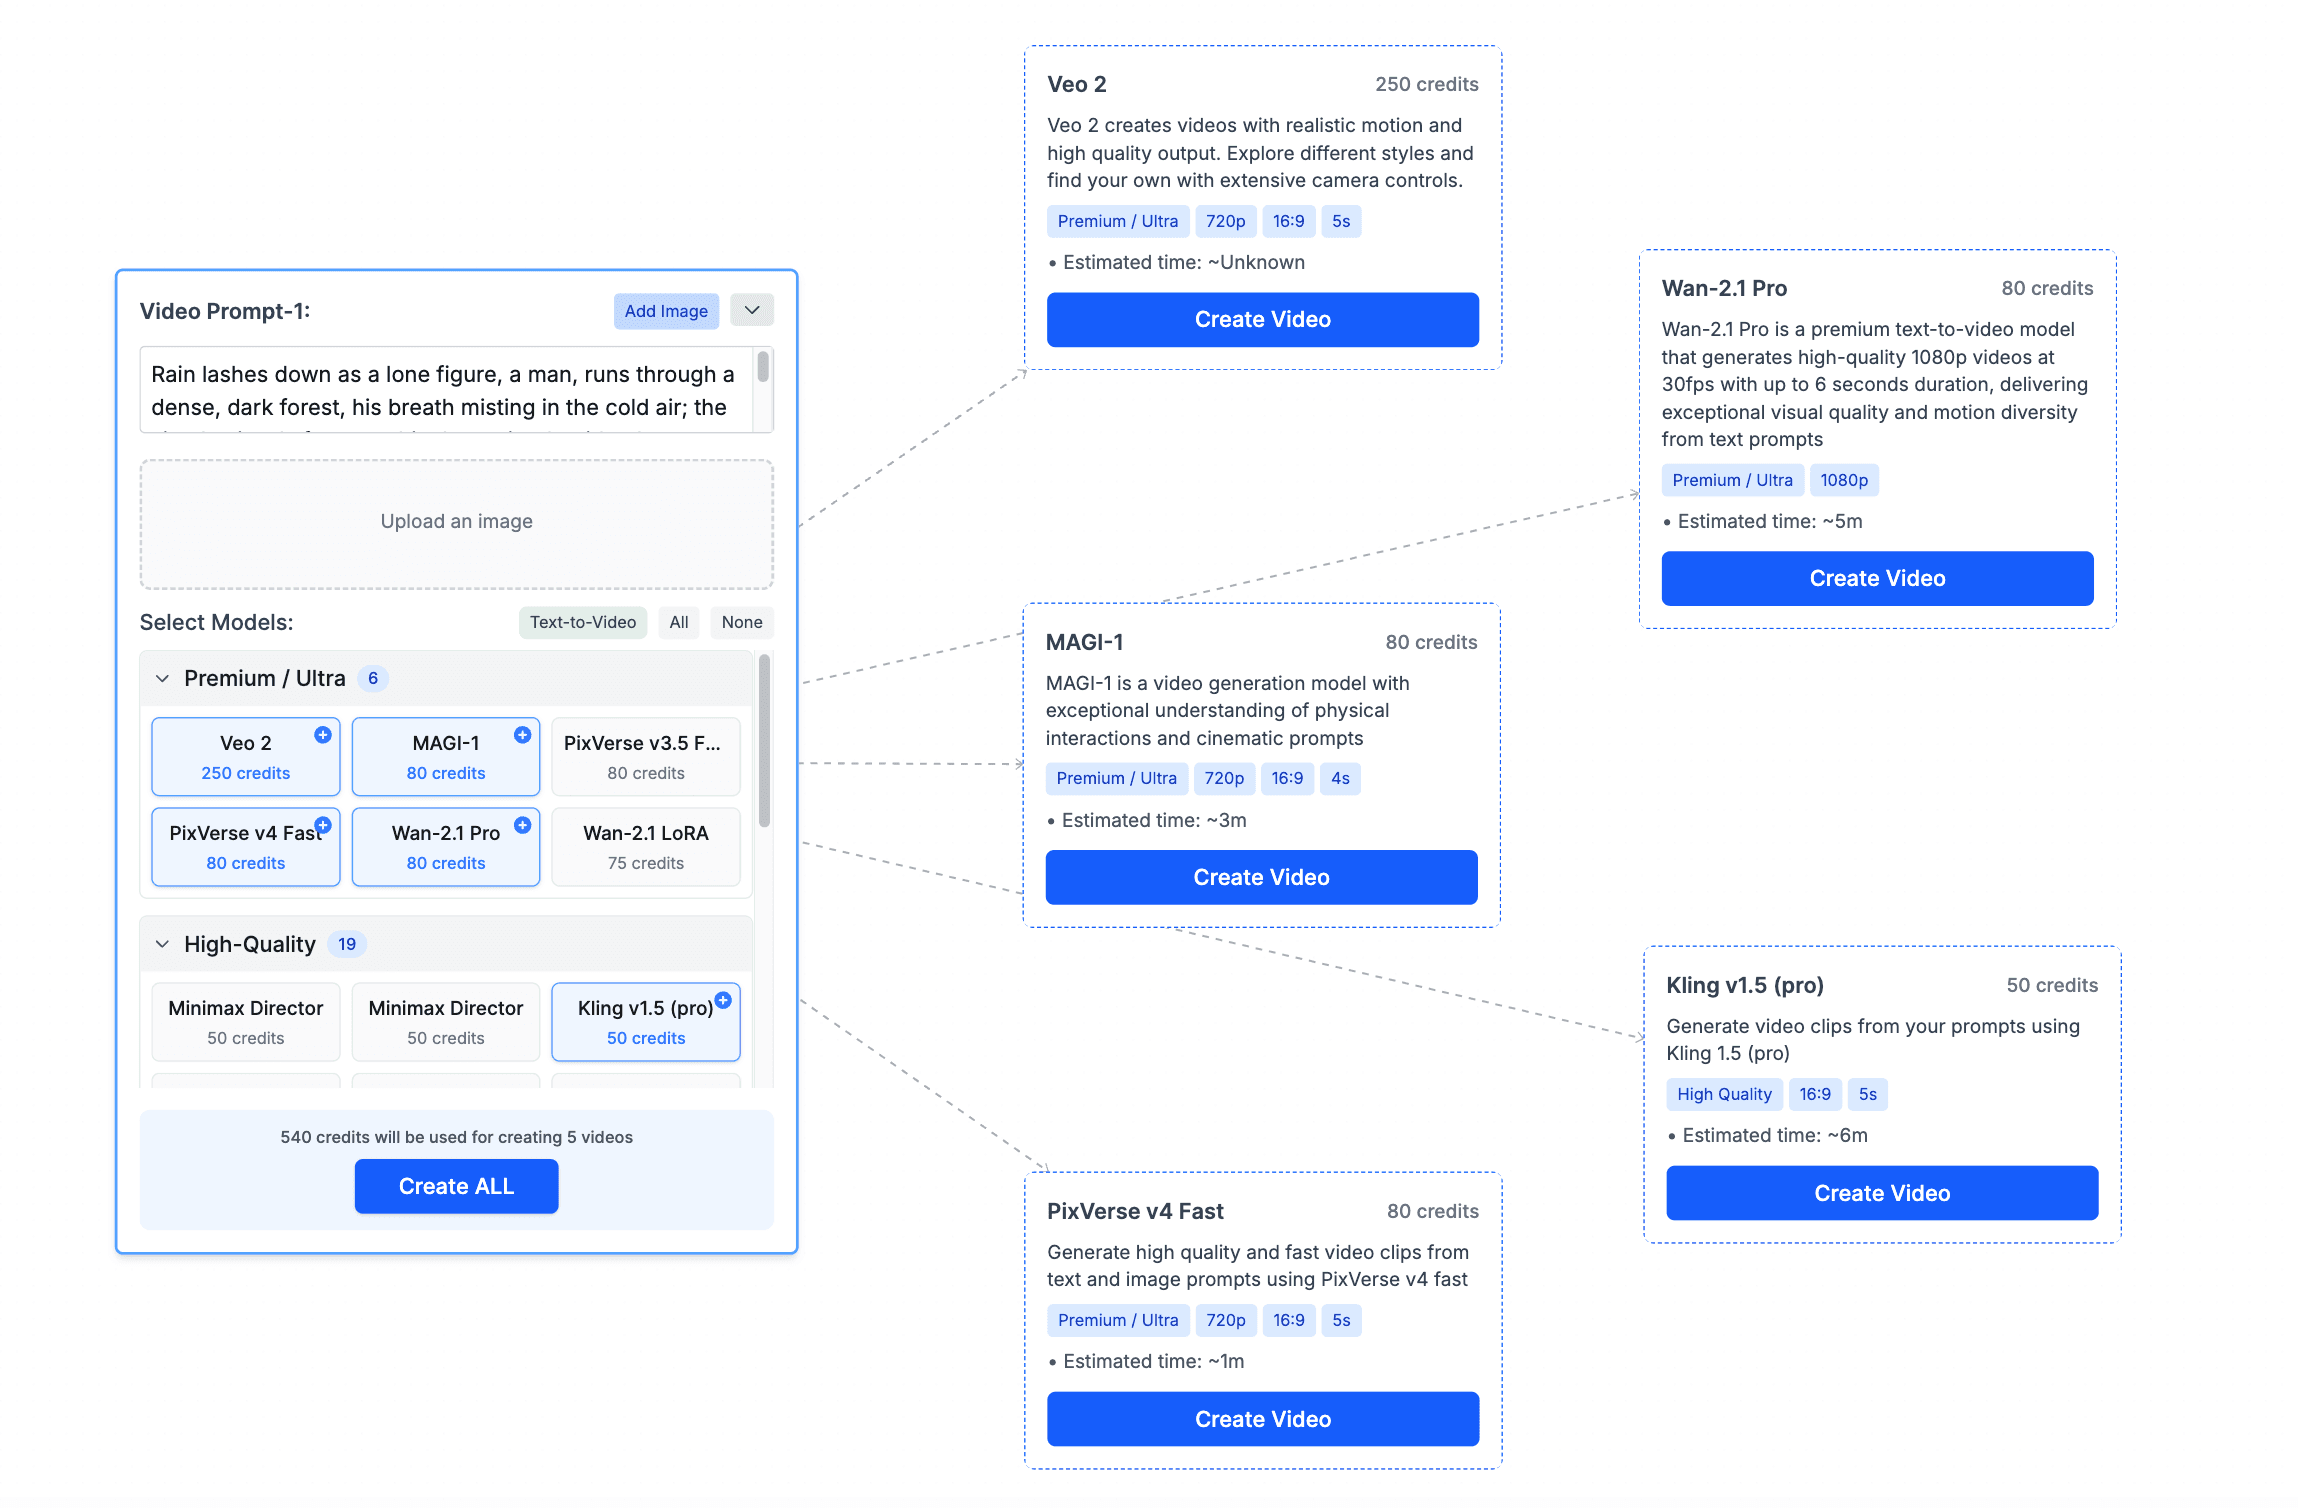Viewport: 2298px width, 1508px height.
Task: Click the plus badge on MAGI-1 tile
Action: point(523,735)
